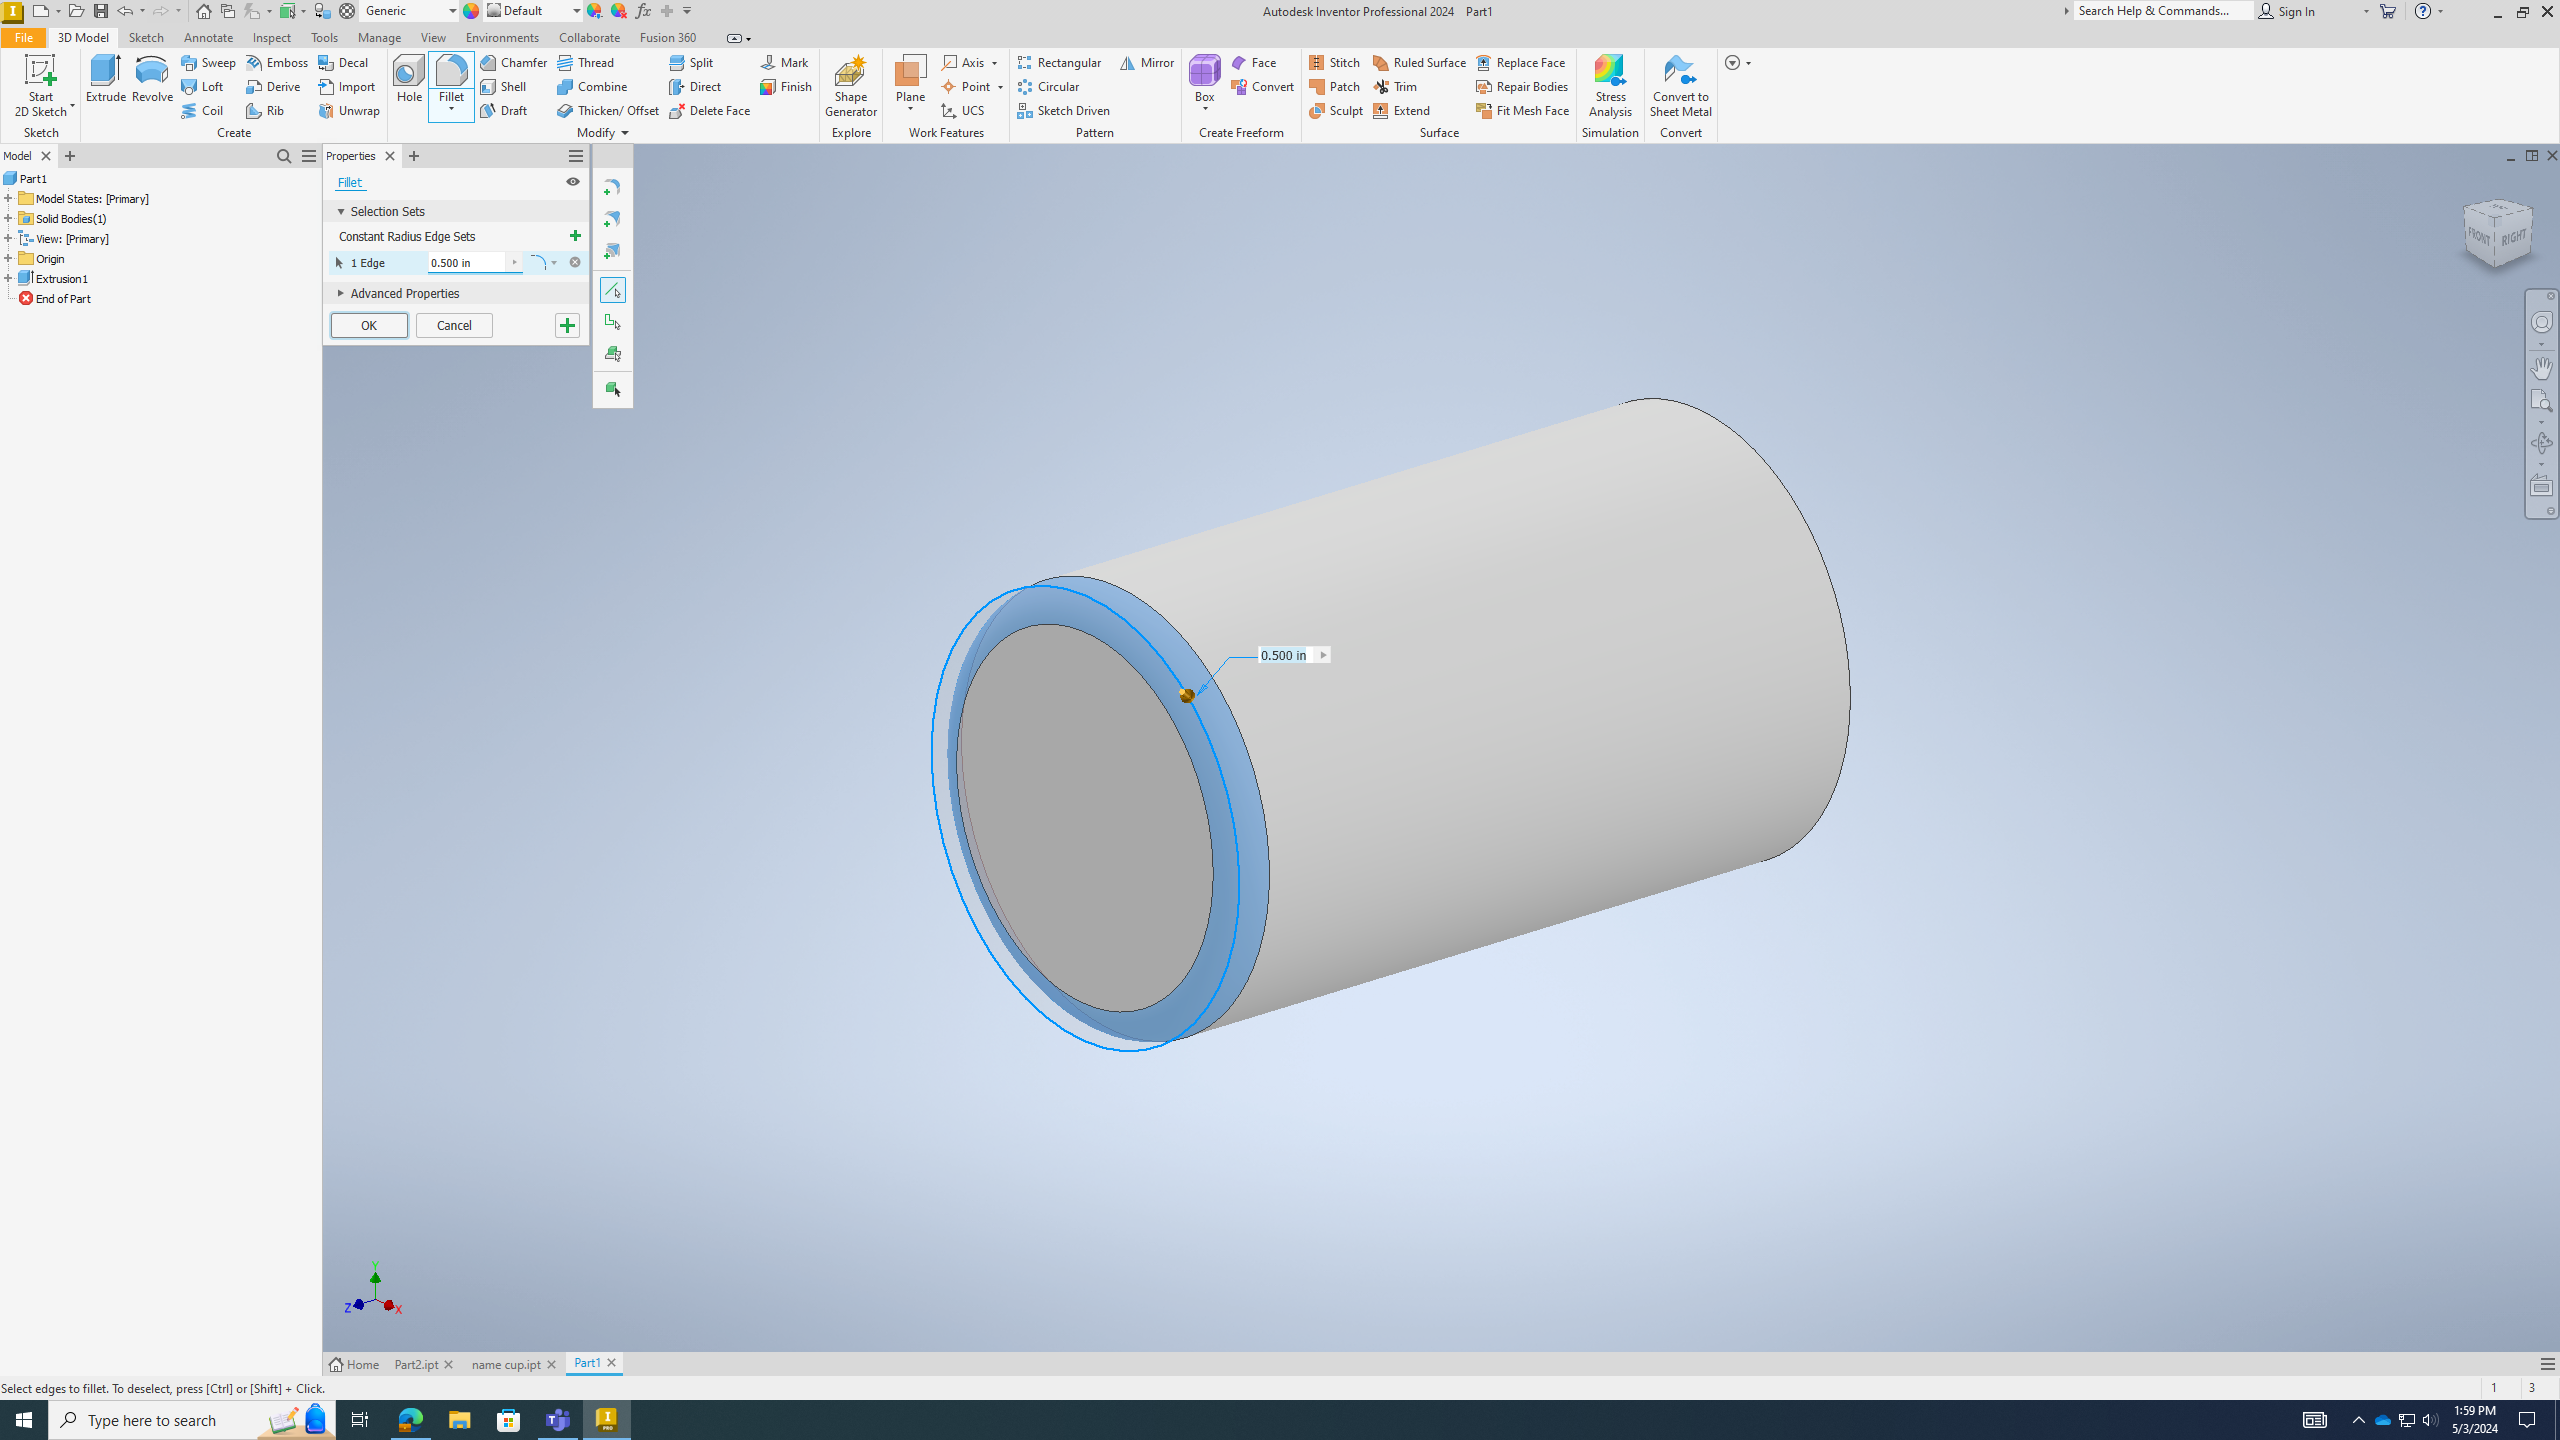Expand the Extrusion1 feature node
The image size is (2560, 1440).
8,278
